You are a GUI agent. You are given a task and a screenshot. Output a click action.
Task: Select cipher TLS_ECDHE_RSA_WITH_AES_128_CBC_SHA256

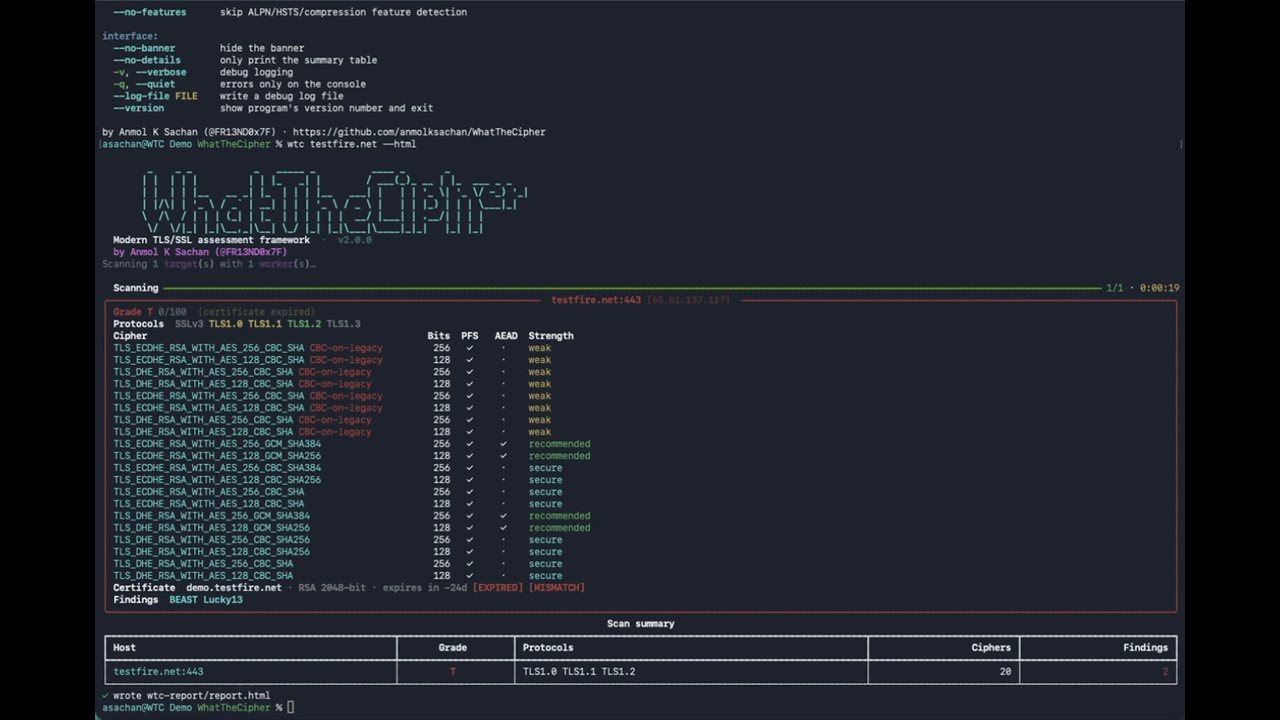click(x=217, y=480)
